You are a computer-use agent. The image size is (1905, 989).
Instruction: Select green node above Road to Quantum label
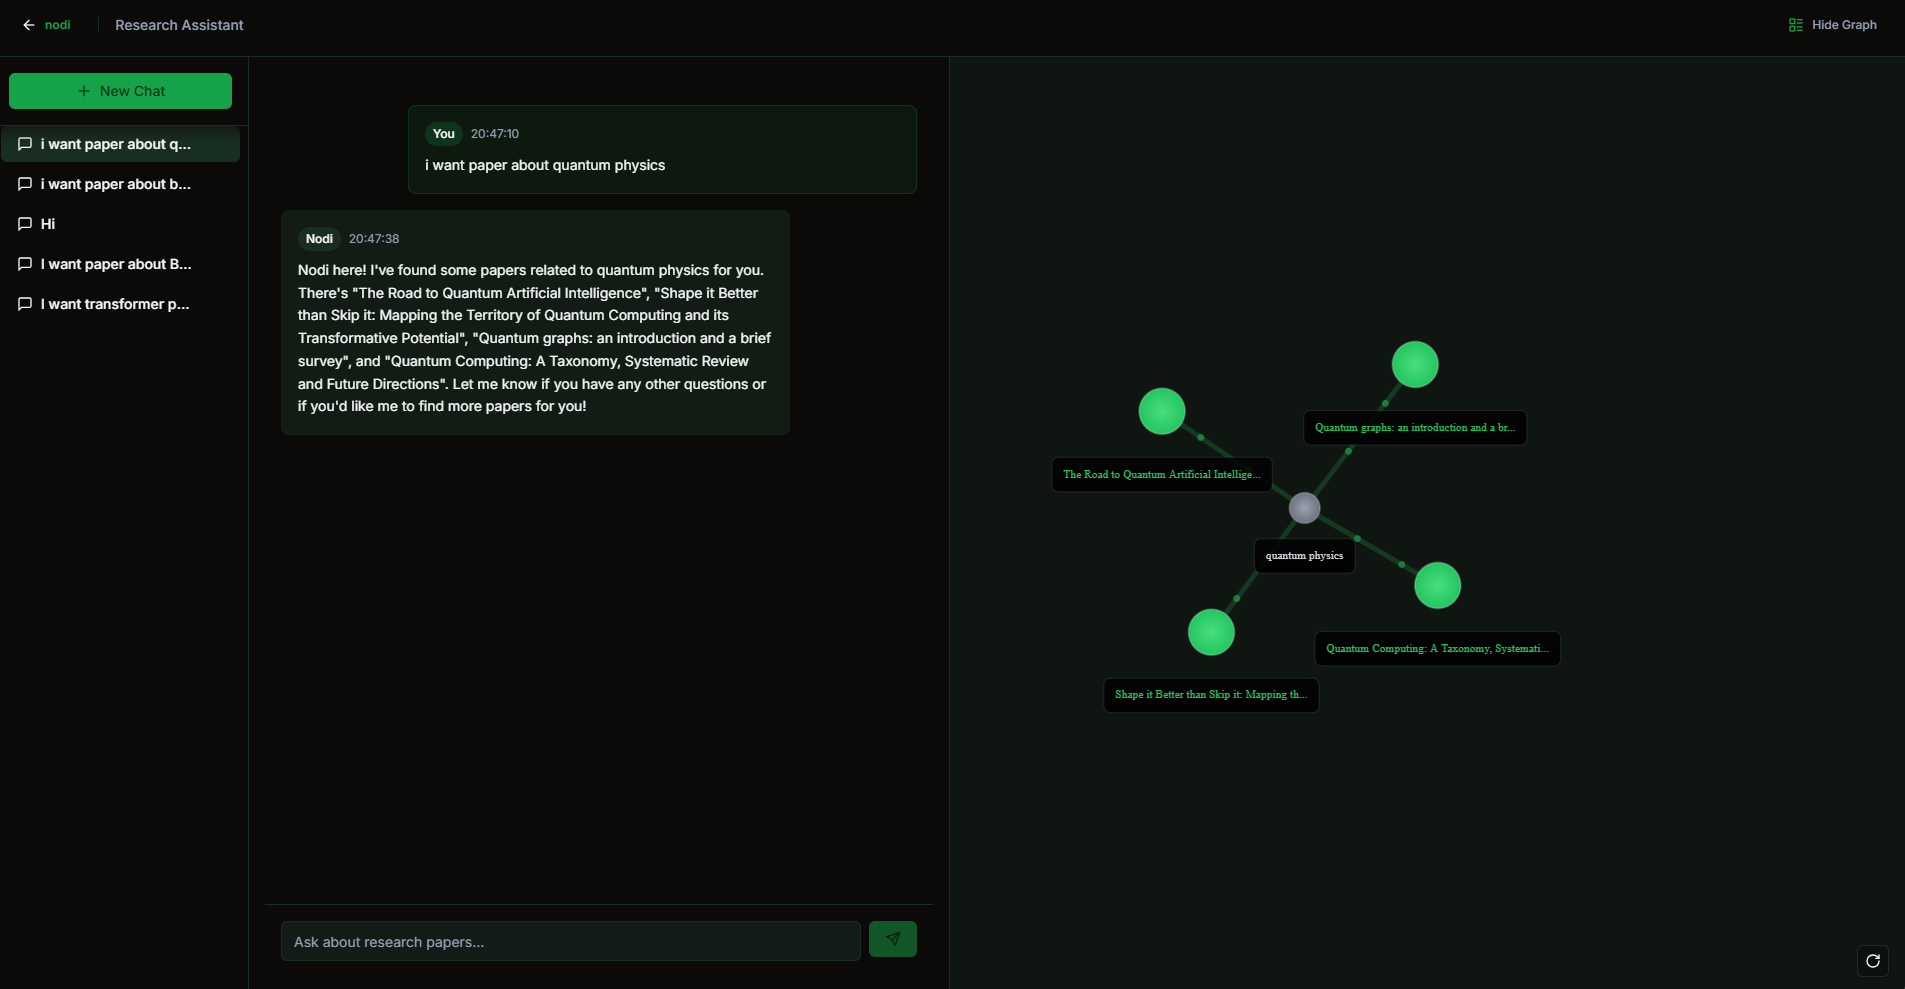(x=1161, y=411)
